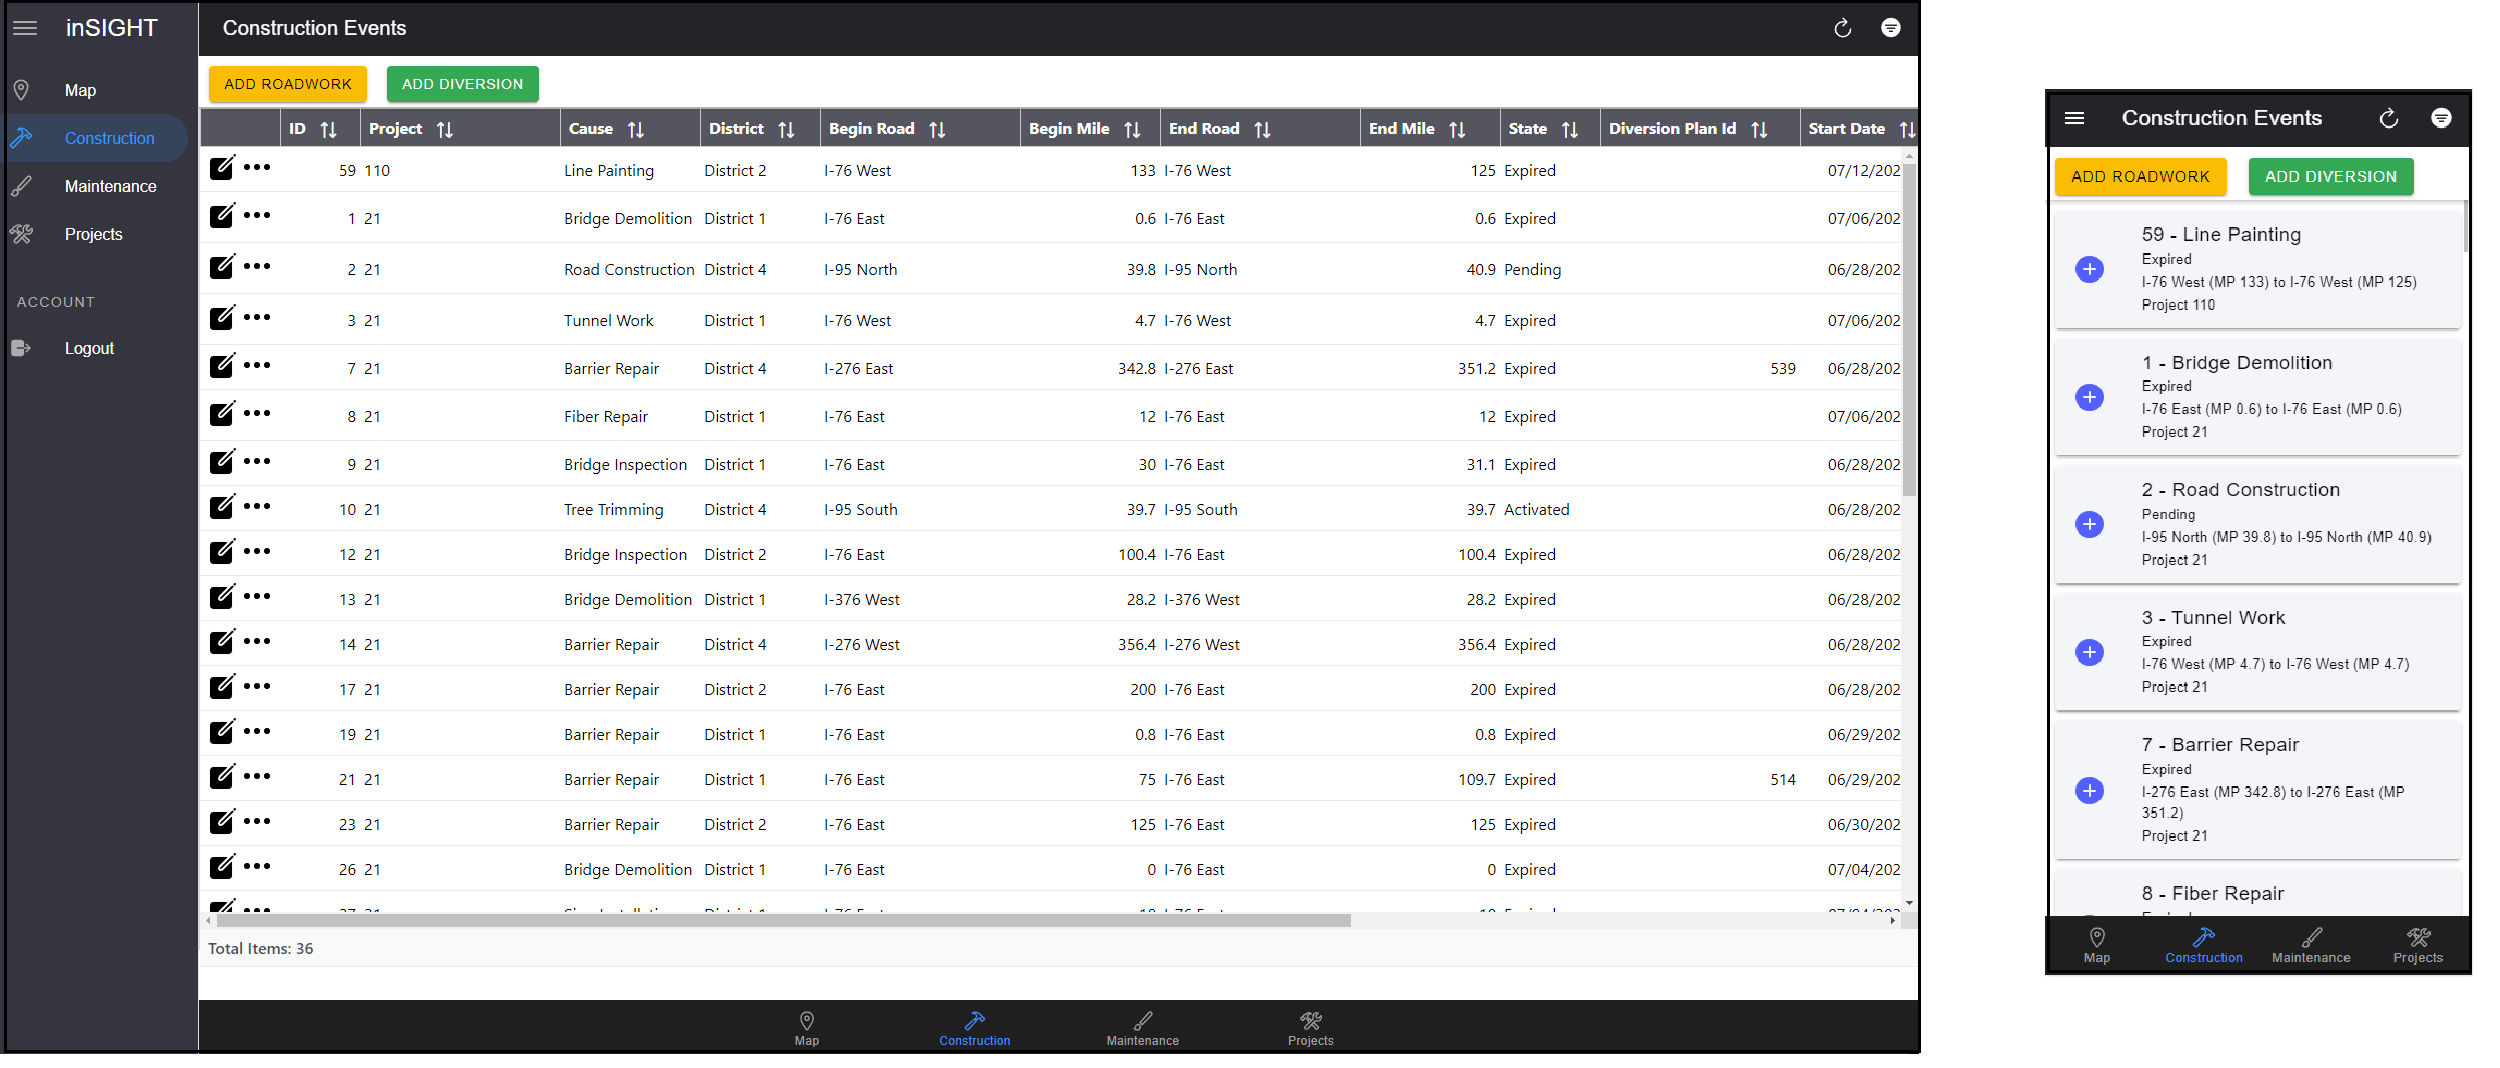Edit the Line Painting event row 59

222,167
